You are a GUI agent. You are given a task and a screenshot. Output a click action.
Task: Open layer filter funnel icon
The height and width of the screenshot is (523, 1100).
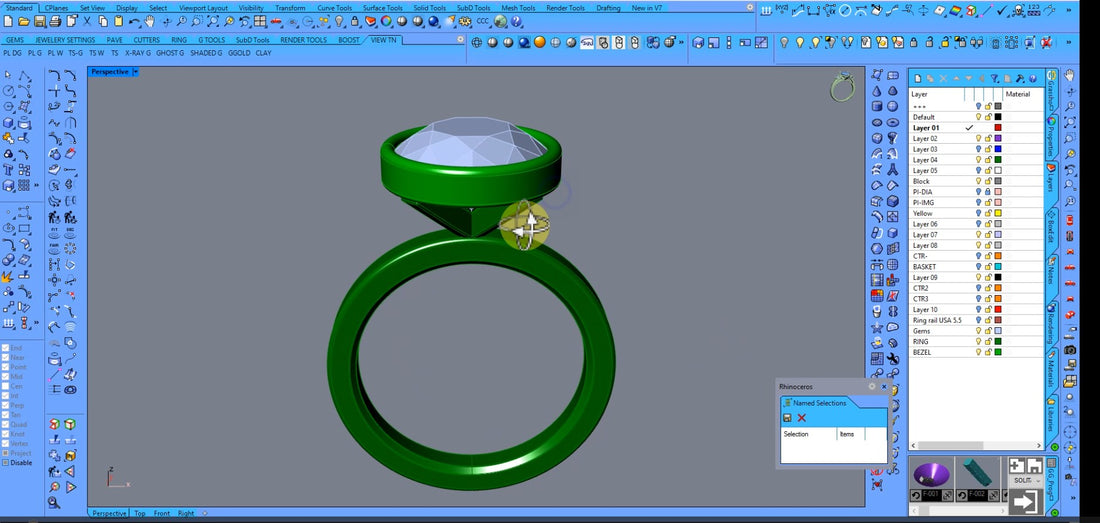tap(995, 79)
